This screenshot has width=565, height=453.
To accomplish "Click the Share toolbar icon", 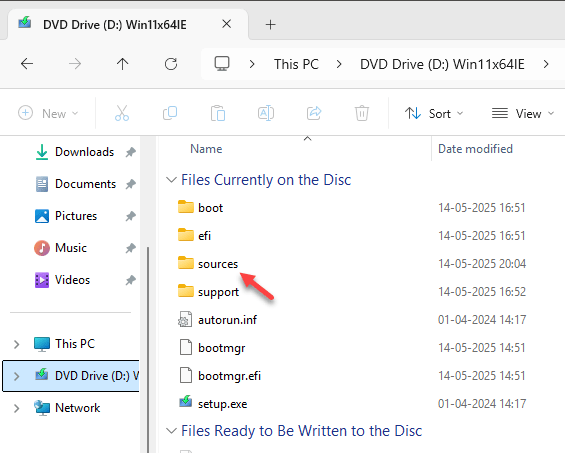I will [x=314, y=113].
